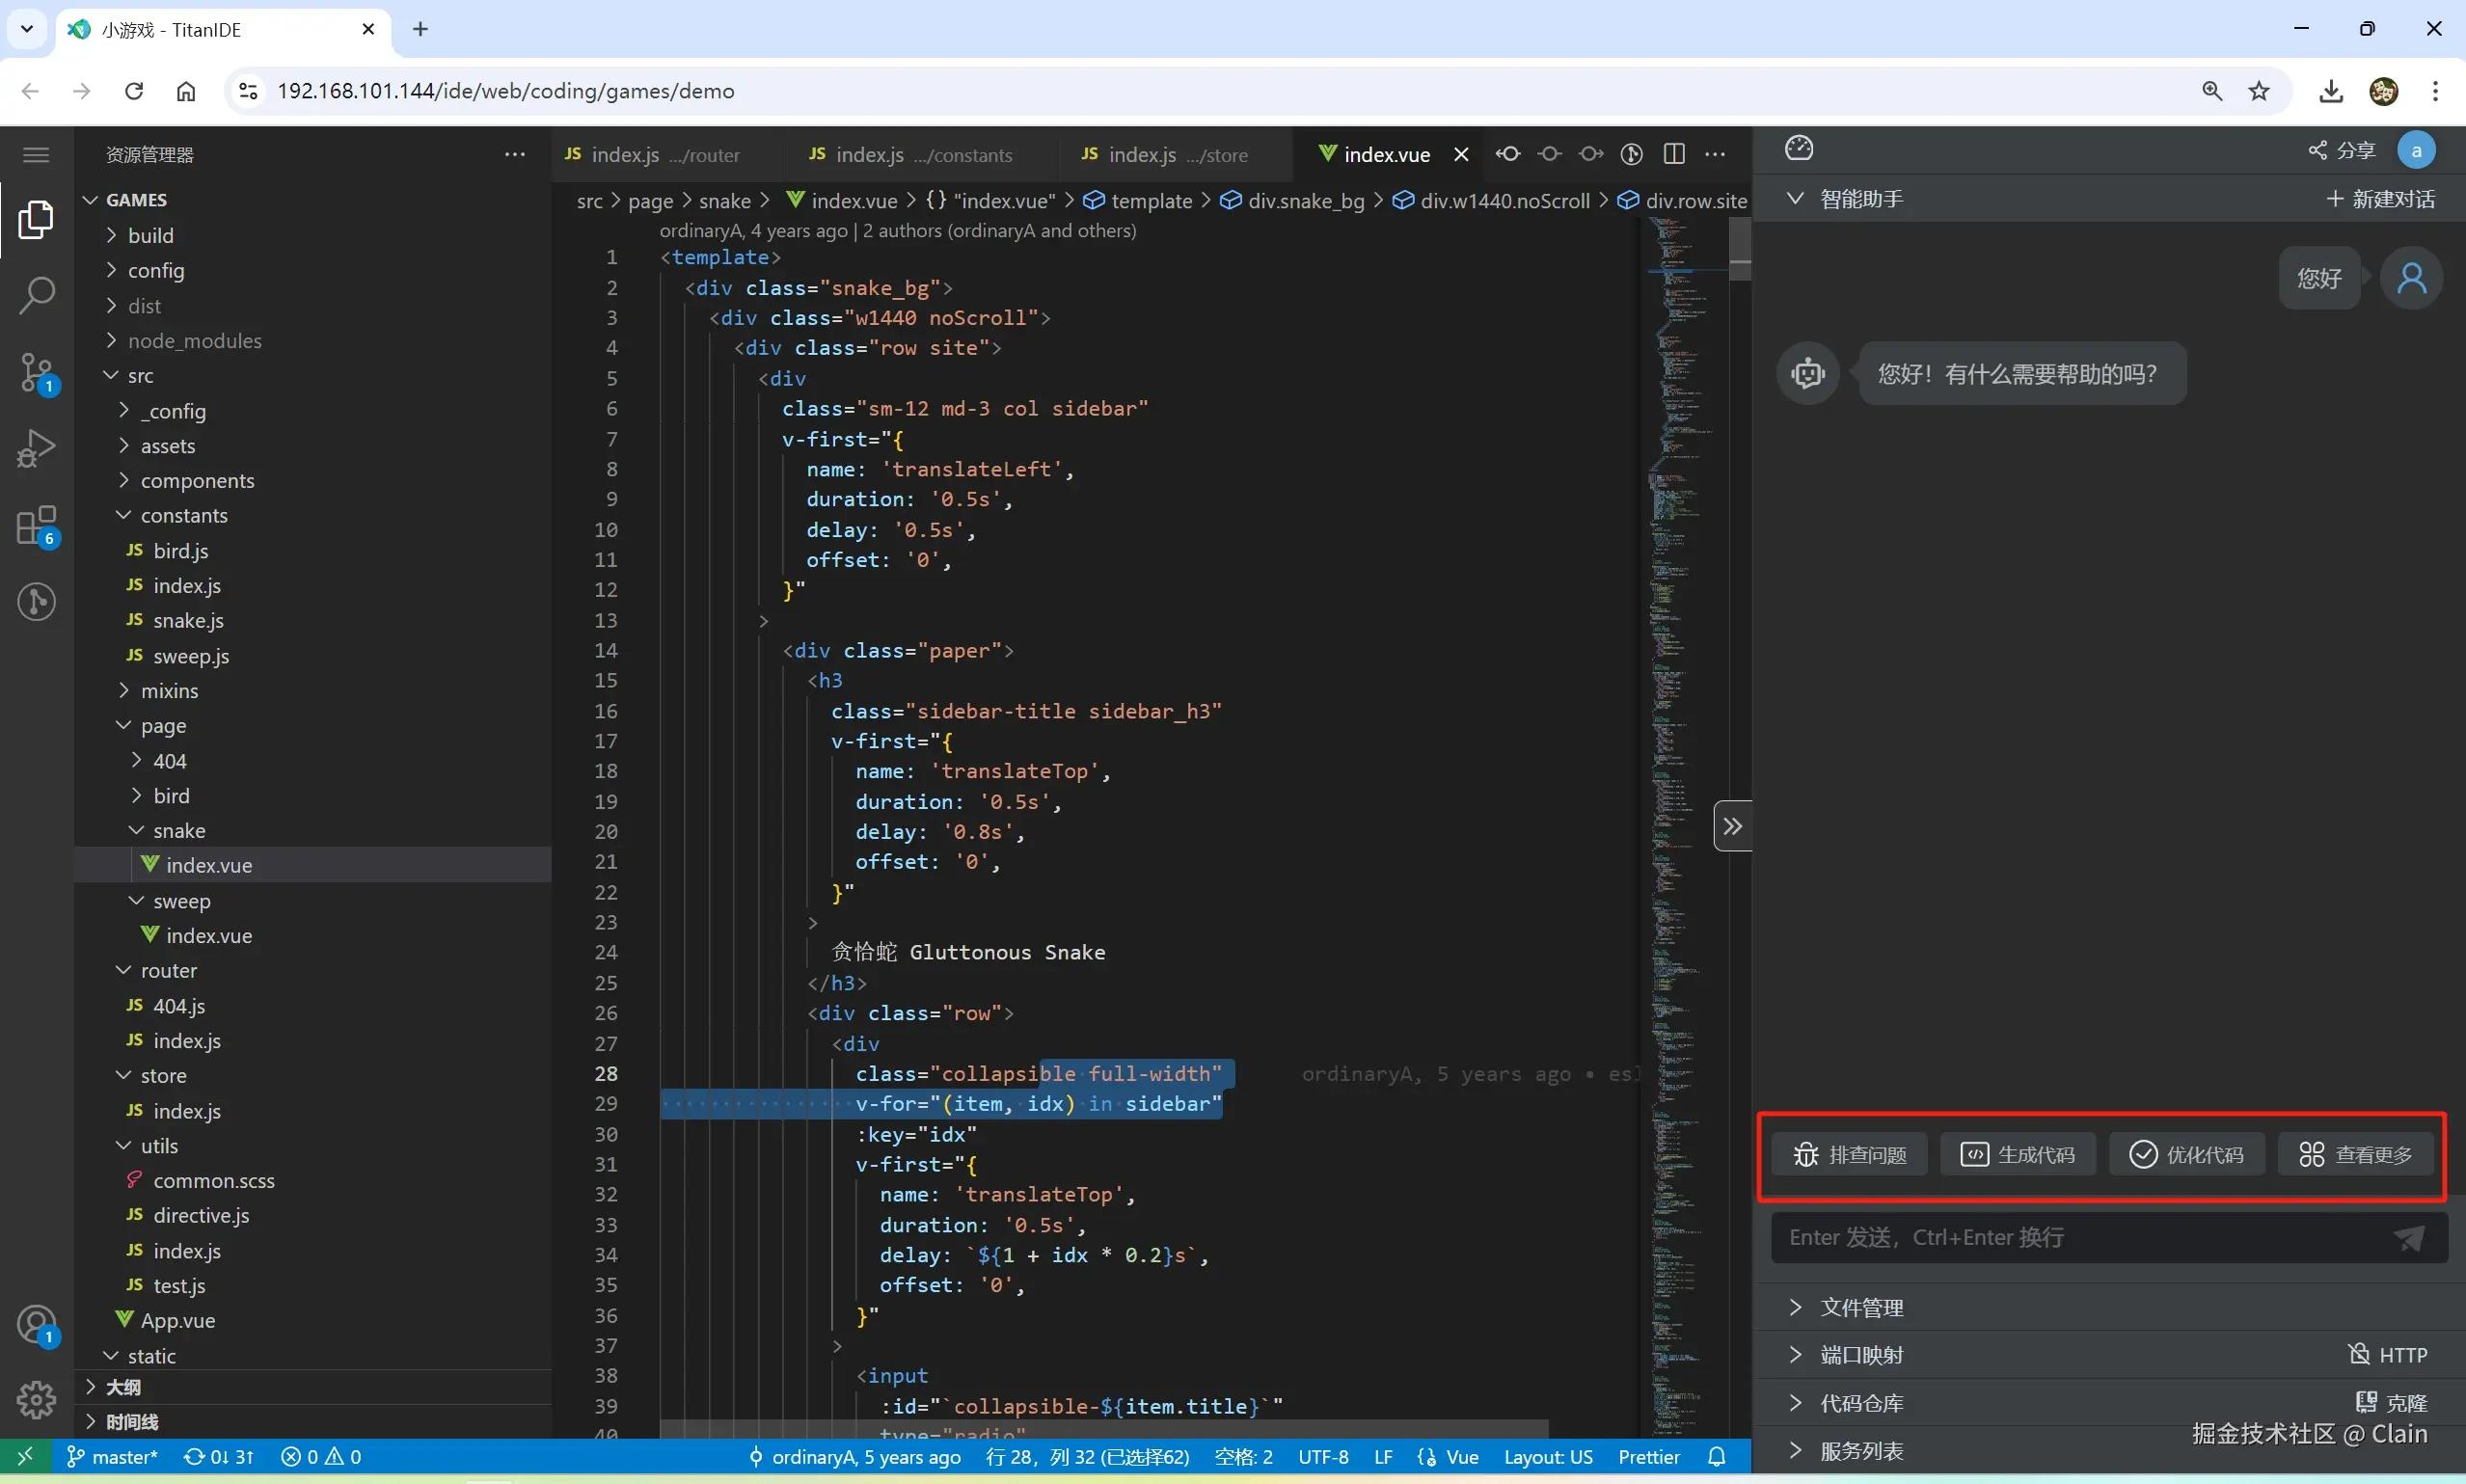Collapse the 智能助手 assistant section
This screenshot has width=2466, height=1484.
pos(1844,199)
